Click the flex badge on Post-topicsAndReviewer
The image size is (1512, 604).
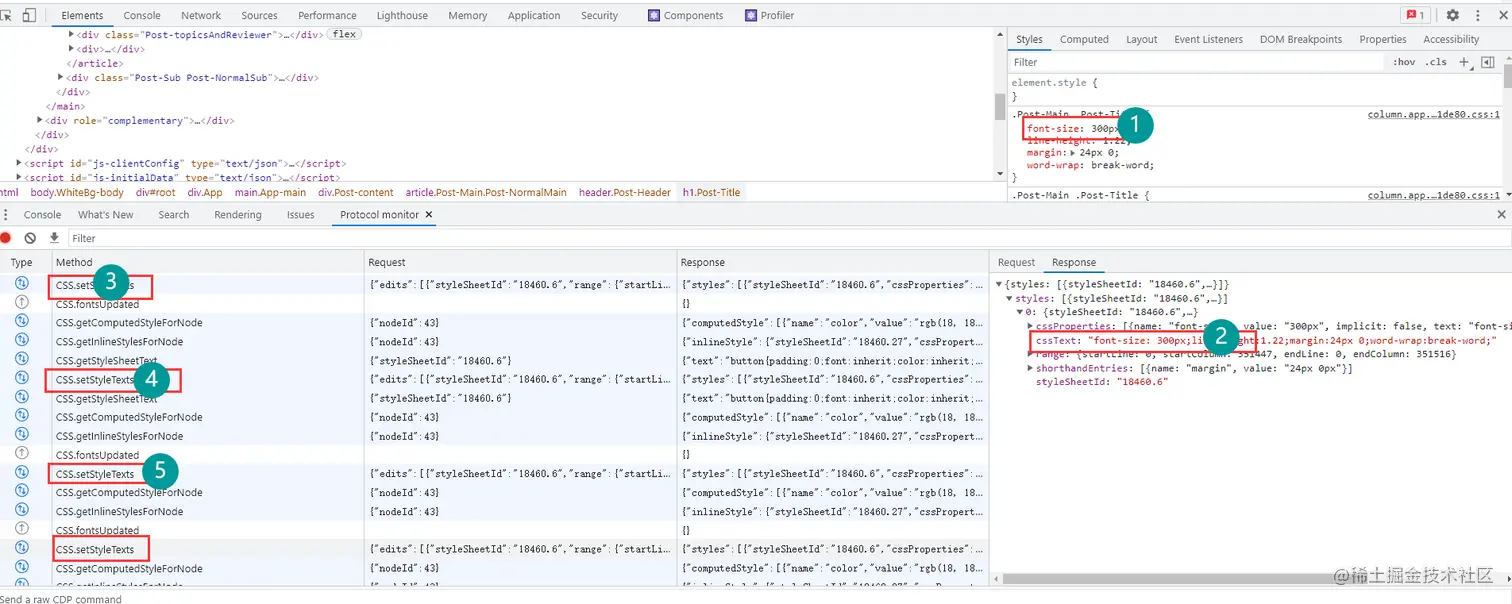(x=344, y=34)
